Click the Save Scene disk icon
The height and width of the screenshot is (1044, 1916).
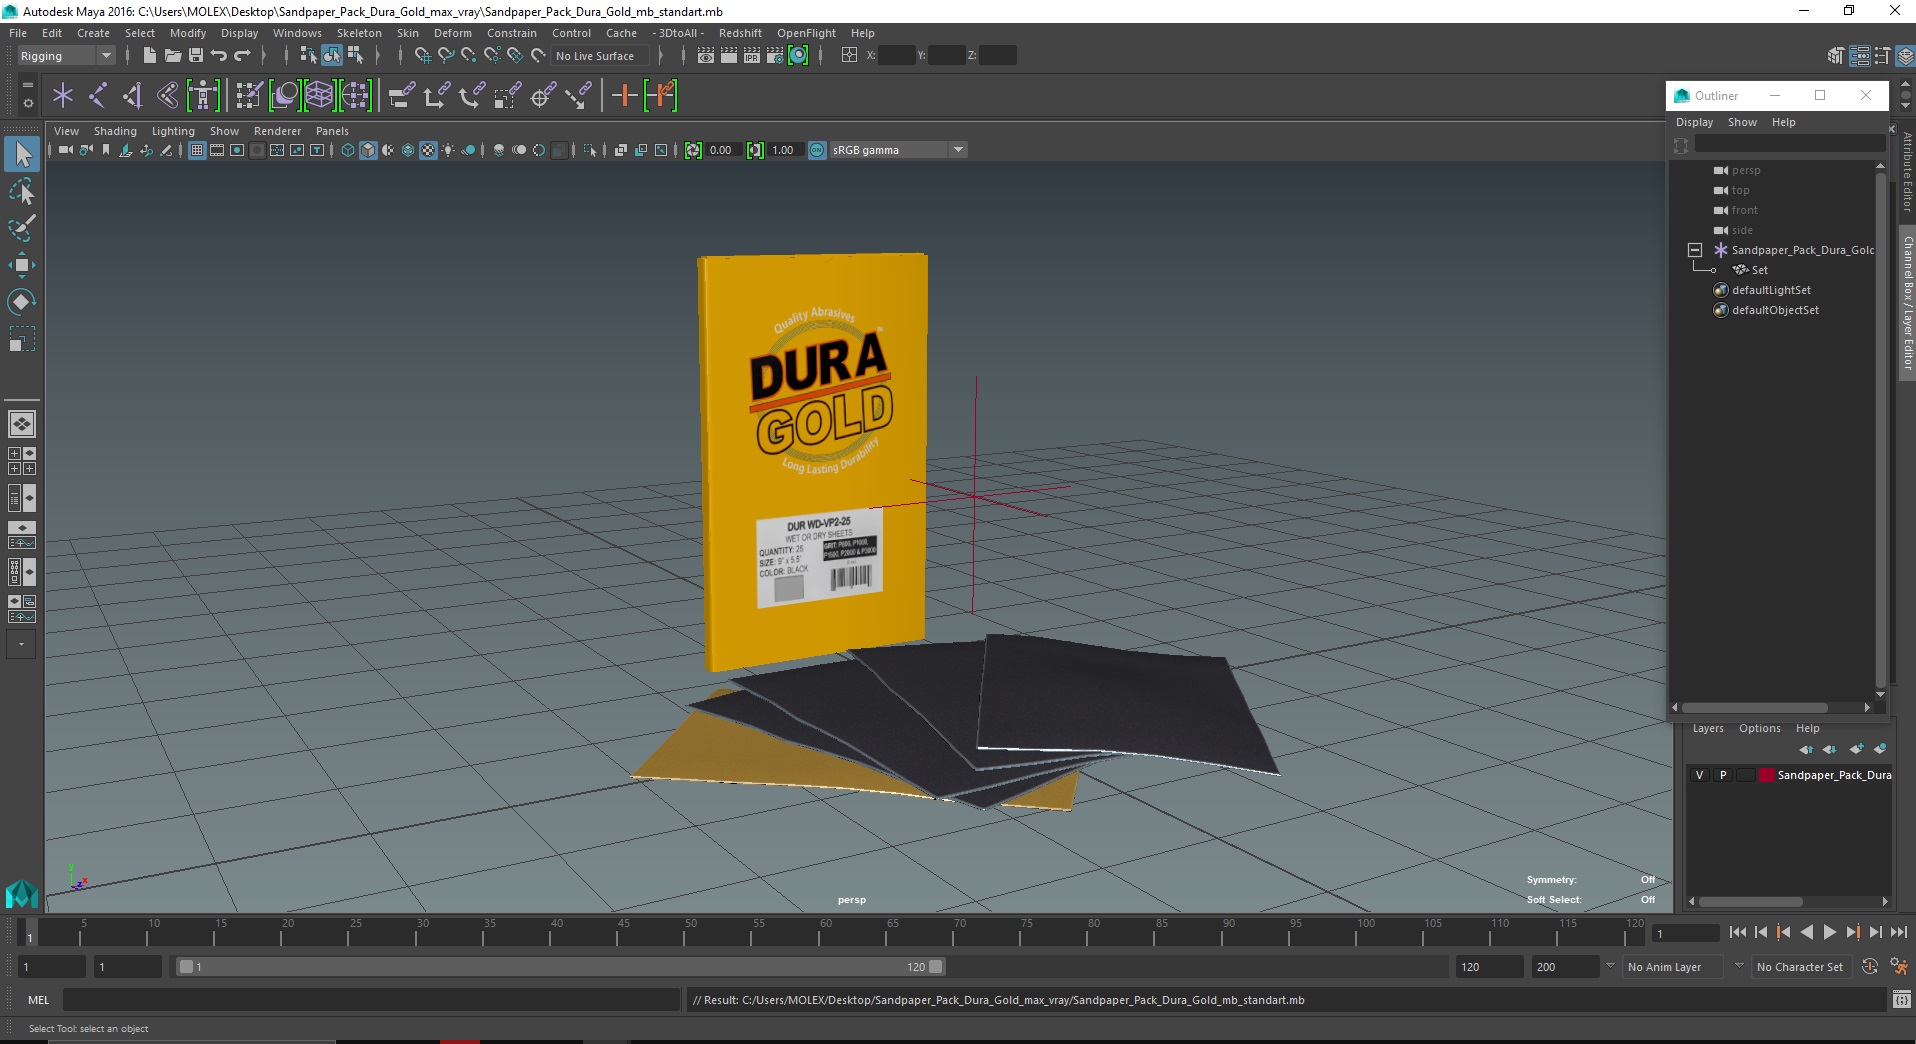196,56
